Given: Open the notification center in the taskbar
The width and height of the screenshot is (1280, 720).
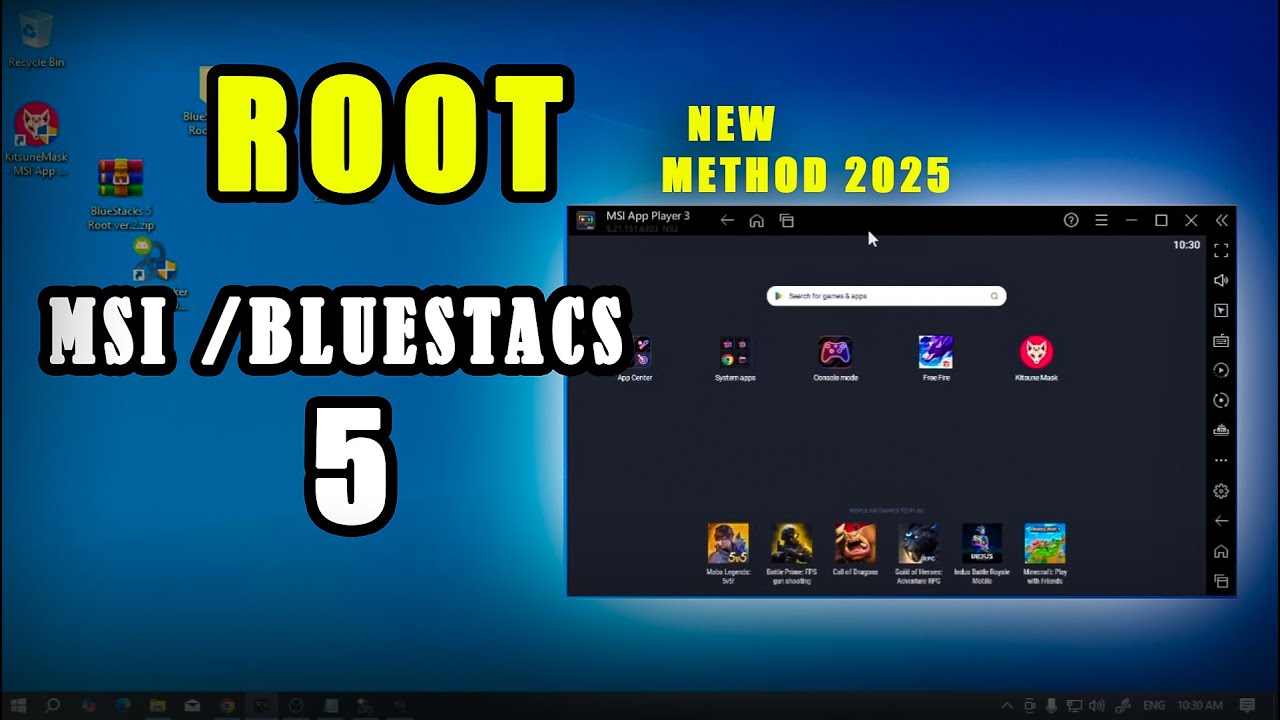Looking at the screenshot, I should [1247, 705].
